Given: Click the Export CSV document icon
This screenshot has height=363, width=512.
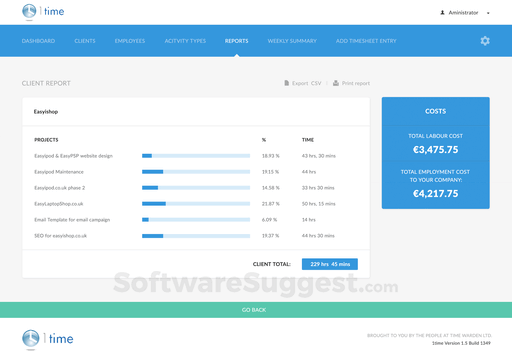Looking at the screenshot, I should pyautogui.click(x=287, y=83).
